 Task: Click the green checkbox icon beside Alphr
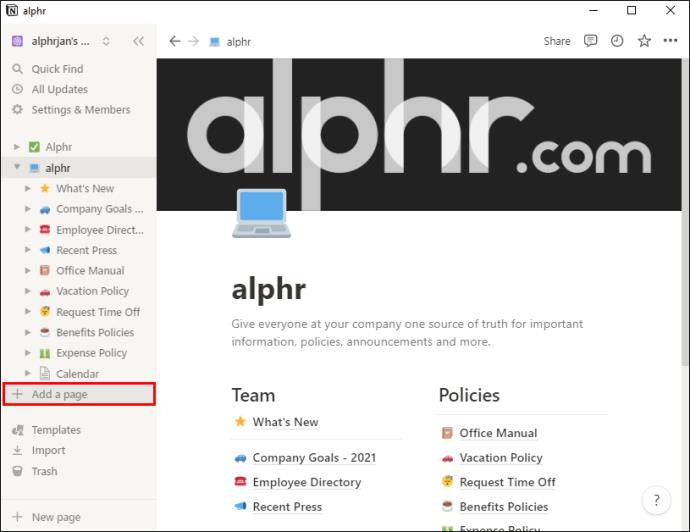click(x=34, y=147)
